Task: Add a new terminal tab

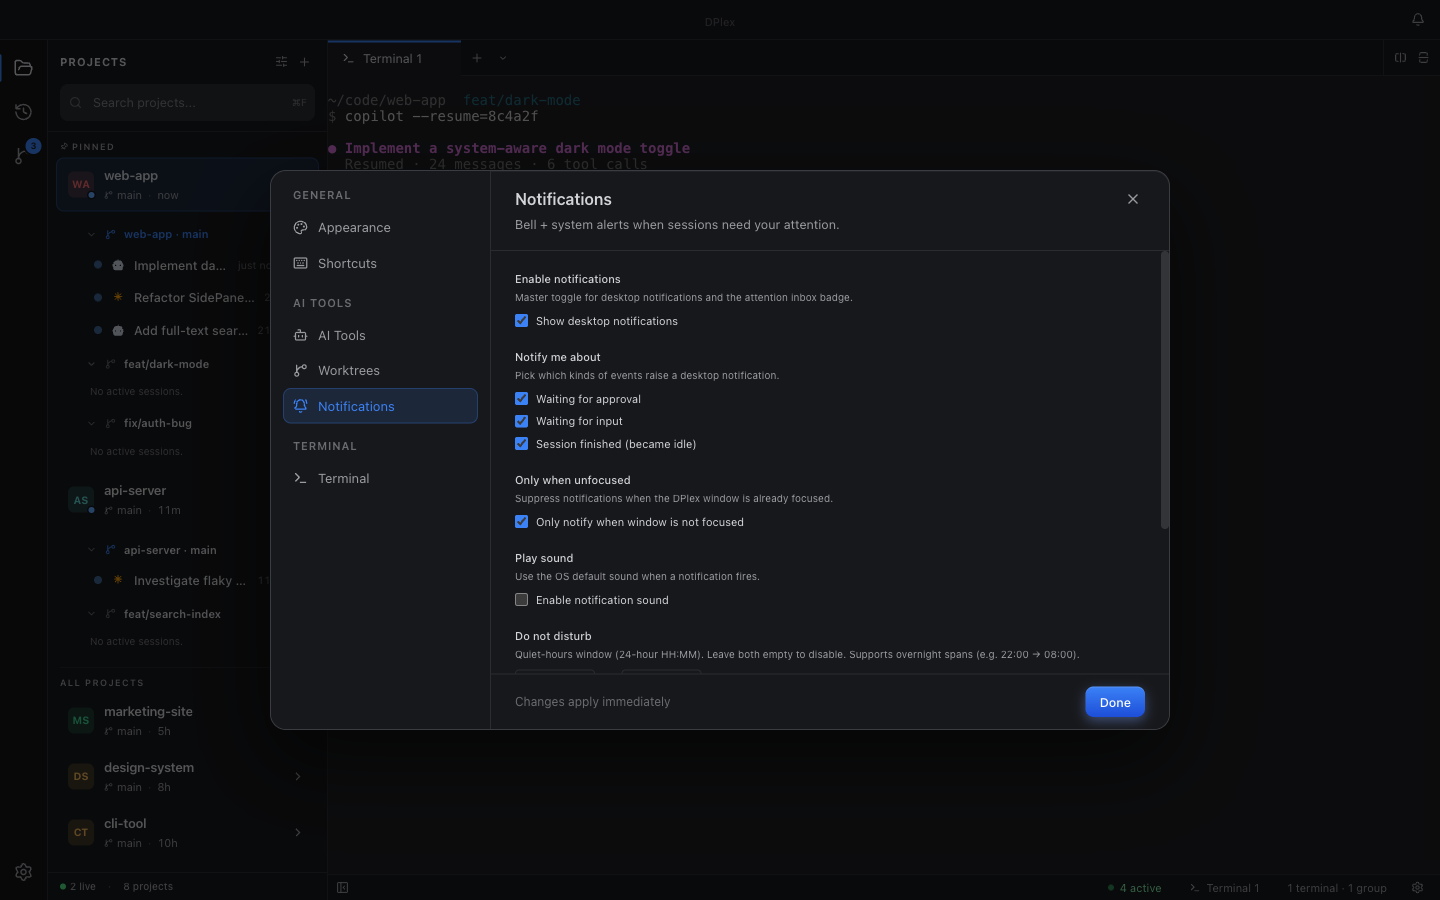Action: click(x=477, y=58)
